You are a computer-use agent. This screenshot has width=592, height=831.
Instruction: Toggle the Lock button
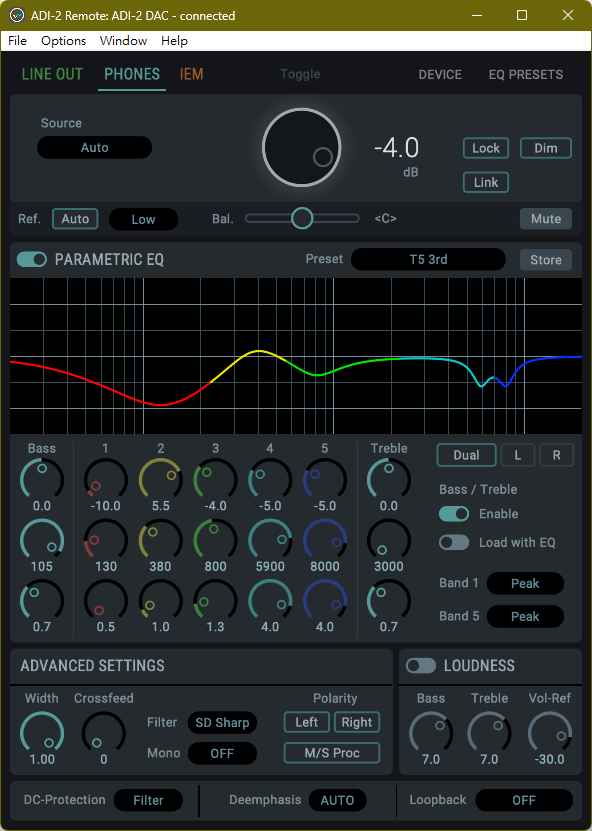pyautogui.click(x=486, y=148)
